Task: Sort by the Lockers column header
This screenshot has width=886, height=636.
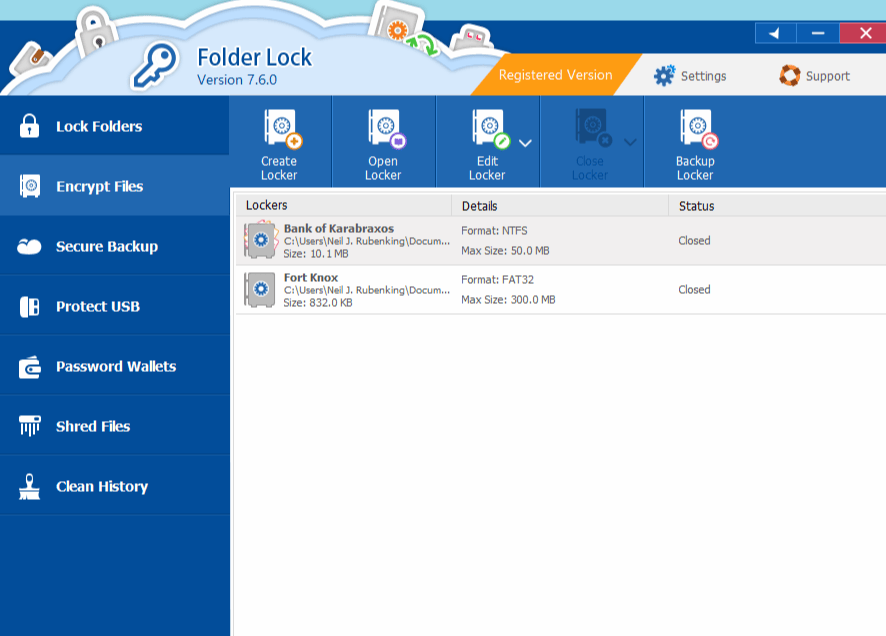Action: pyautogui.click(x=344, y=206)
